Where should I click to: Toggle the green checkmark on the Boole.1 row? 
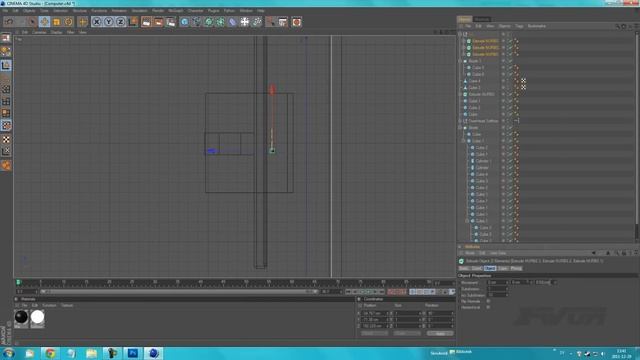tap(509, 61)
